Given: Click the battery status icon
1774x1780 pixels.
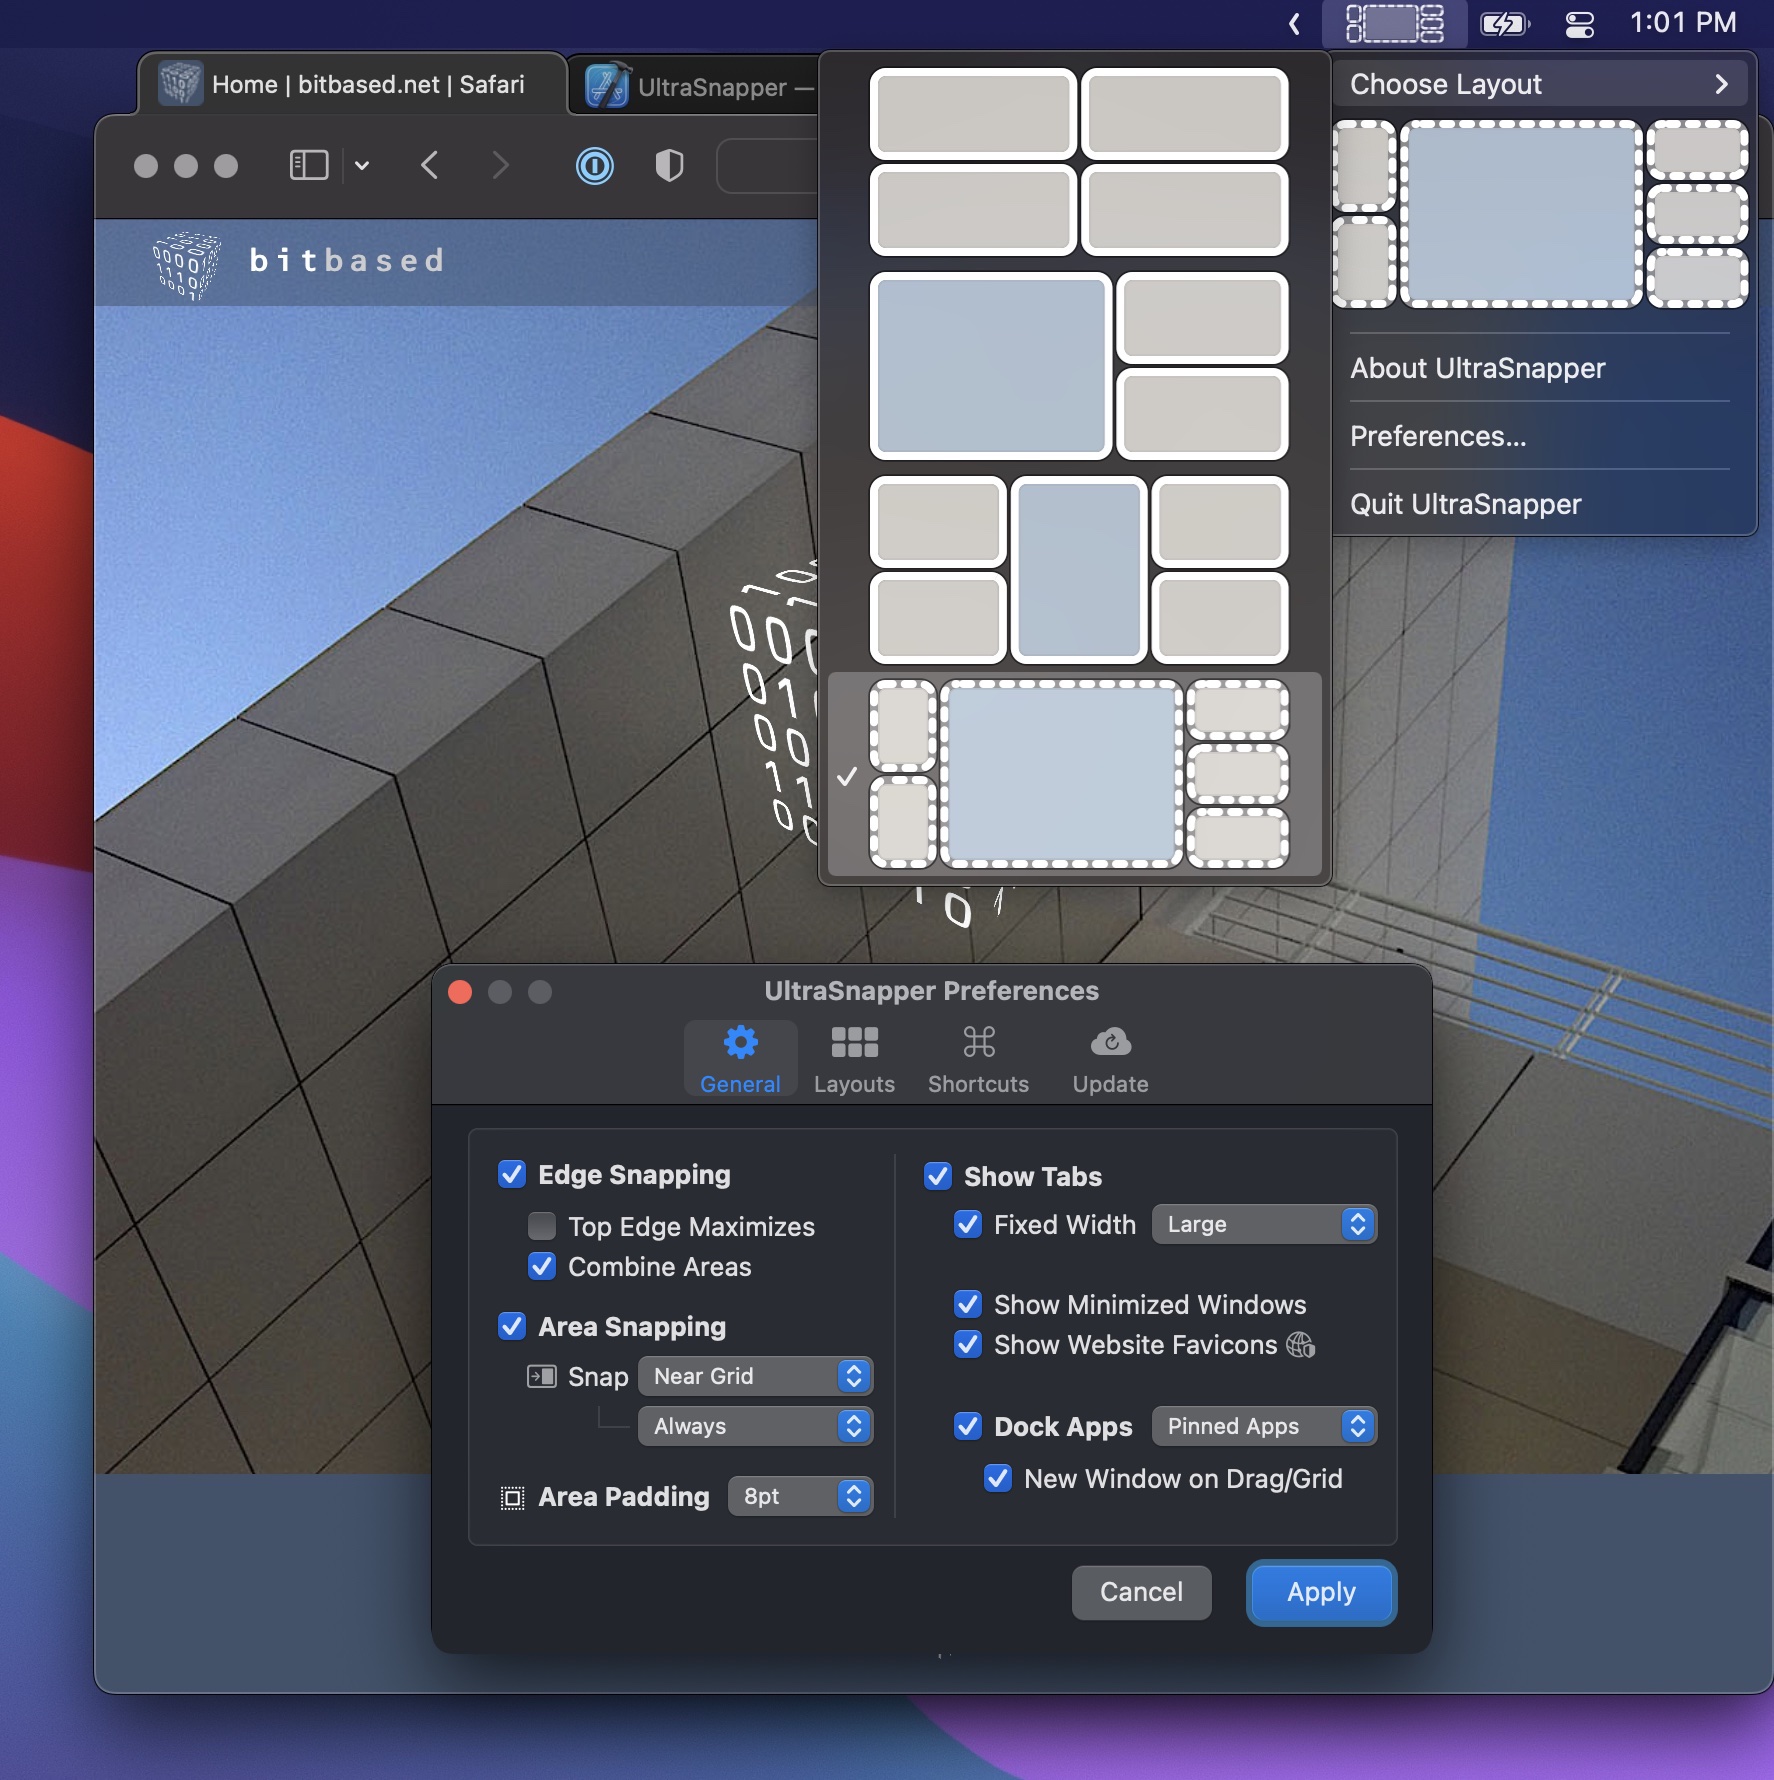Looking at the screenshot, I should [1504, 24].
